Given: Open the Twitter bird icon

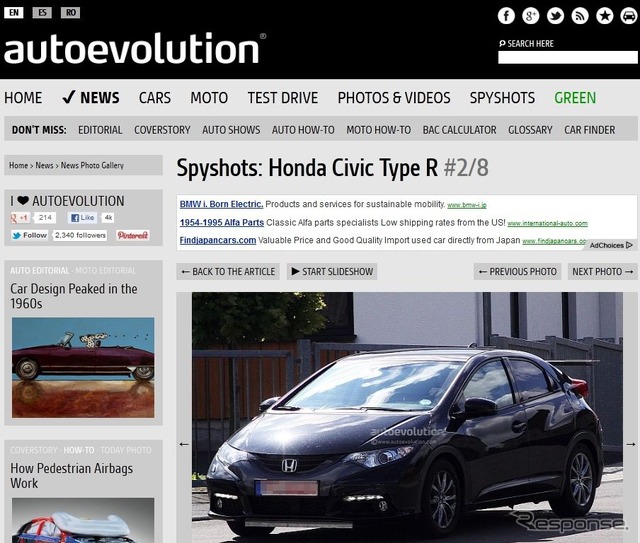Looking at the screenshot, I should coord(555,16).
